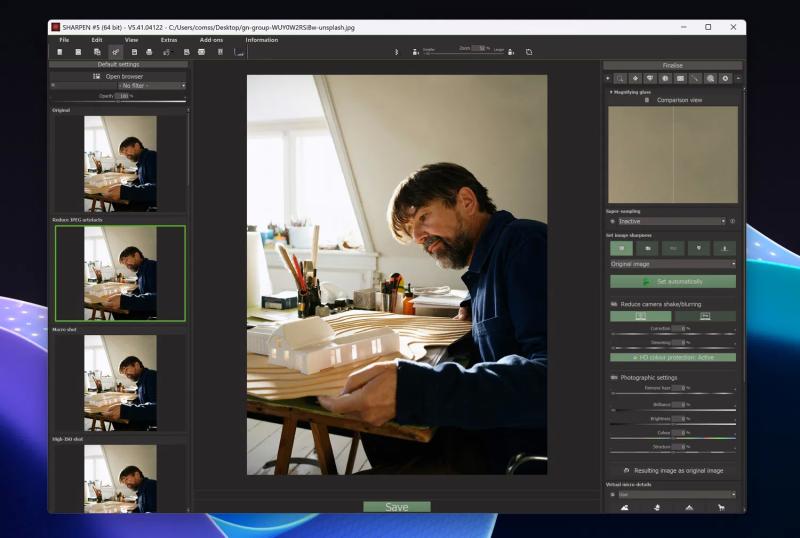Click the Open browser icon
Image resolution: width=800 pixels, height=538 pixels.
[97, 76]
